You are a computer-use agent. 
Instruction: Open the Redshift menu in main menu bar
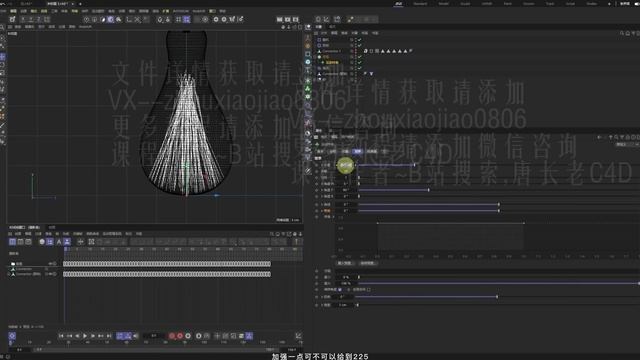tap(199, 11)
